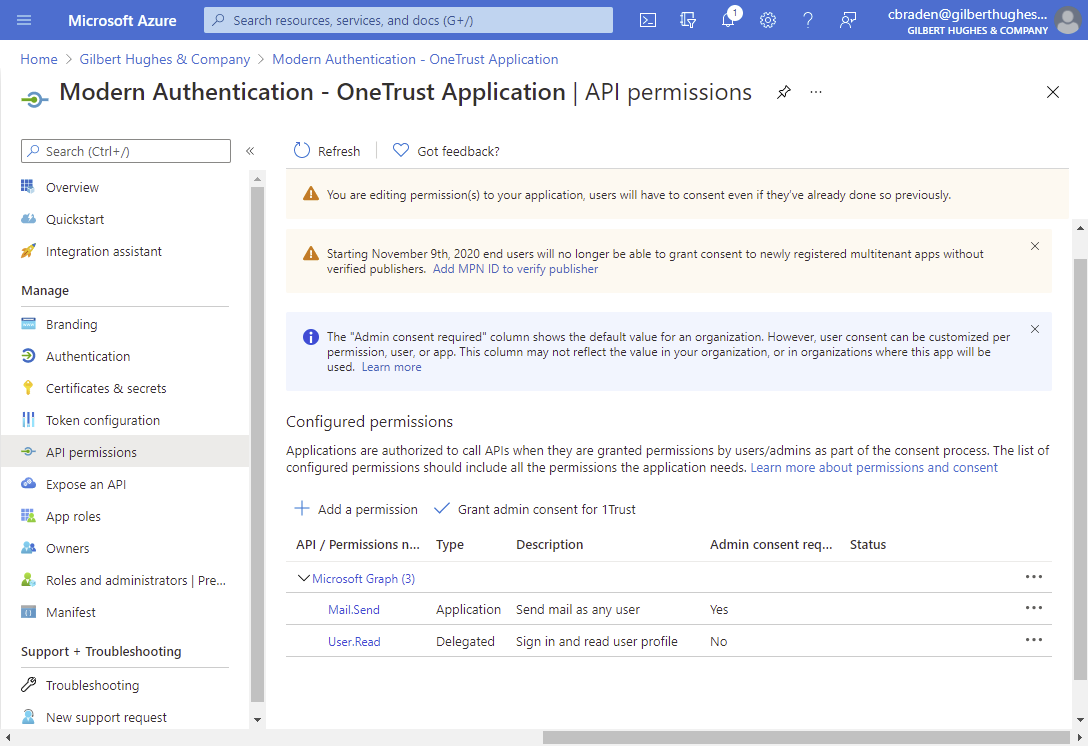Collapse the left navigation menu
The height and width of the screenshot is (746, 1088).
(x=250, y=151)
